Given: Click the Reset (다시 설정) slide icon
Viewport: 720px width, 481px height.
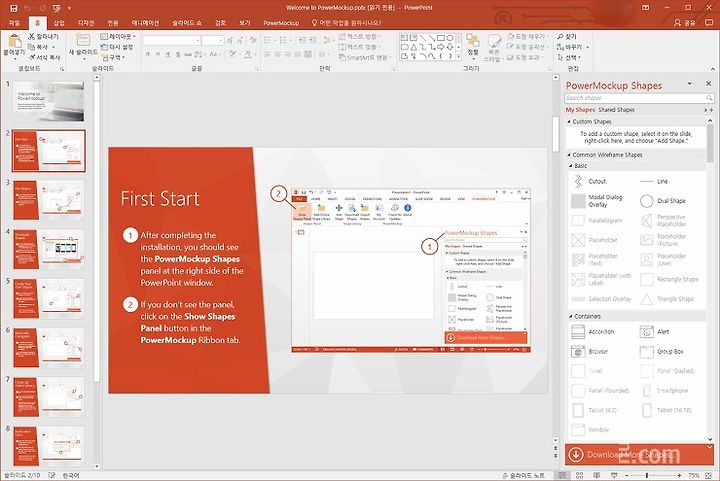Looking at the screenshot, I should pyautogui.click(x=104, y=47).
